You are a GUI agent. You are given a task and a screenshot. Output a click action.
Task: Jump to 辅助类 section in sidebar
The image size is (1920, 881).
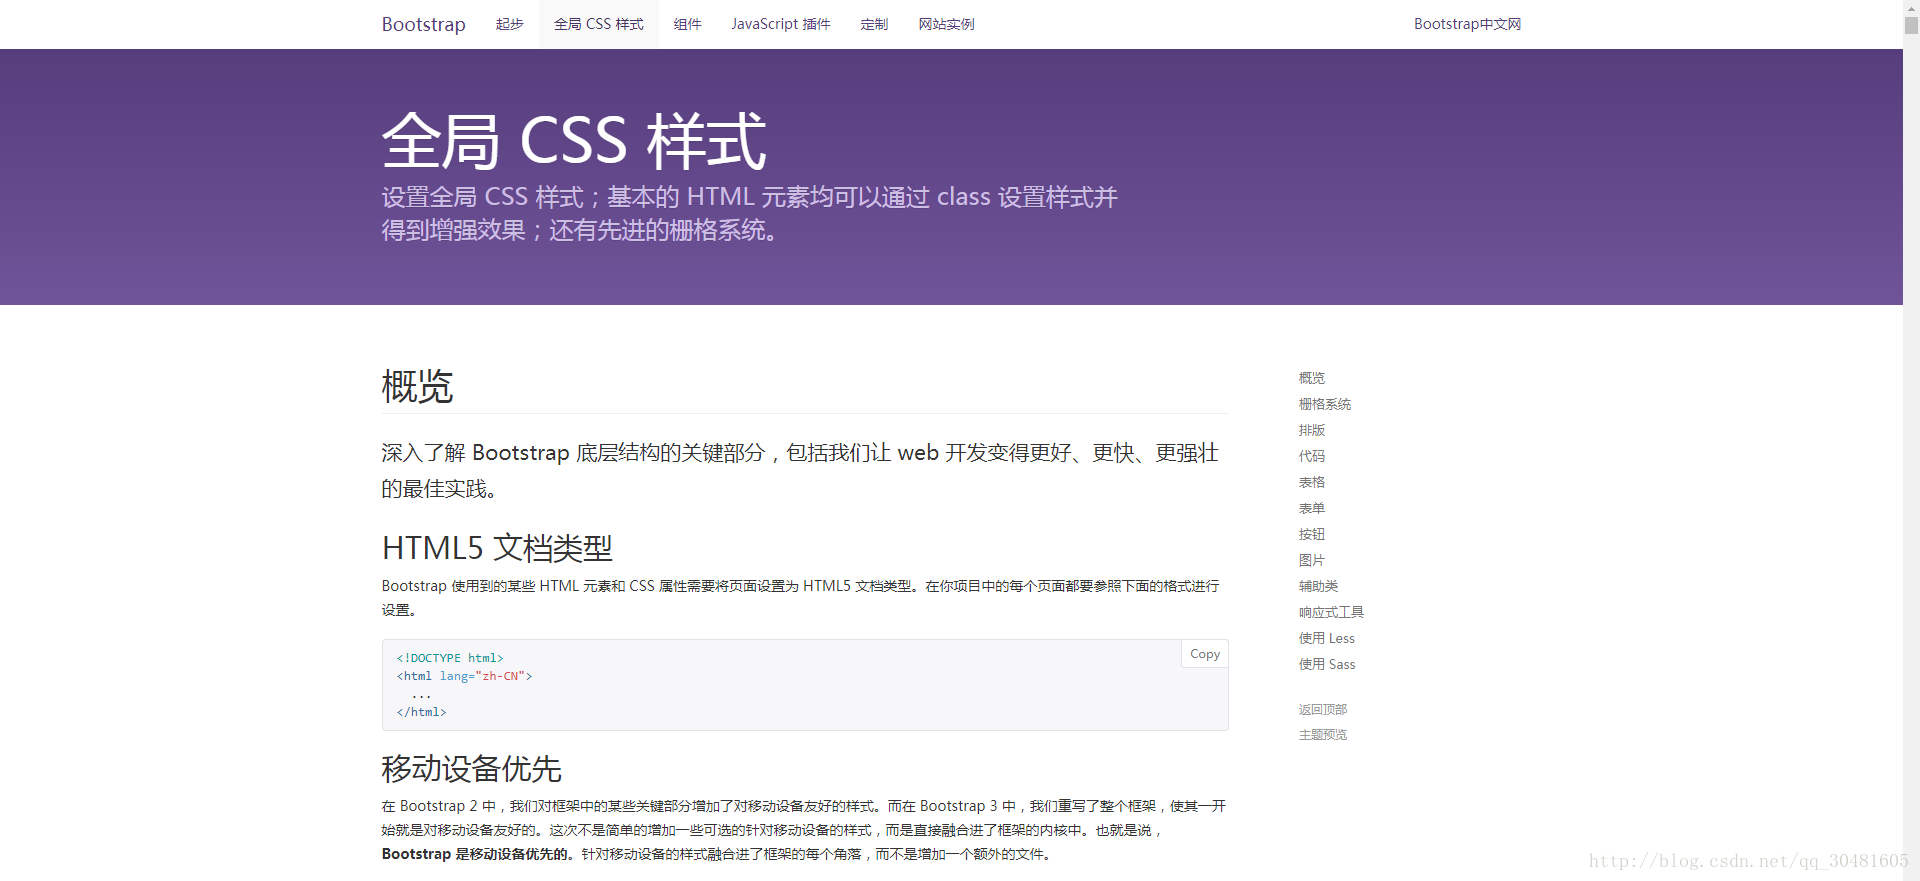[1318, 586]
